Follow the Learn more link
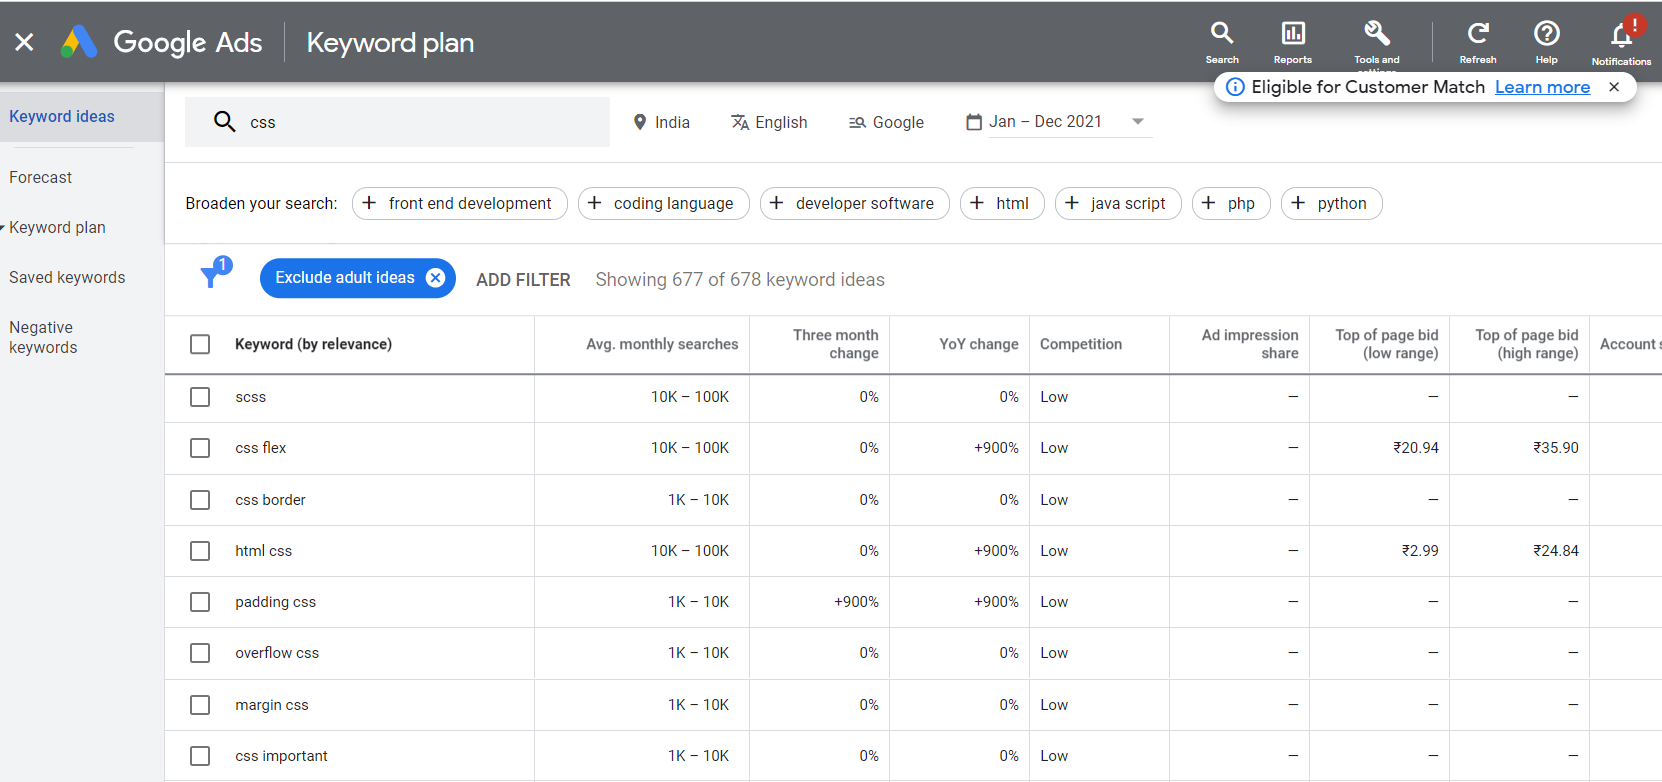 click(x=1541, y=87)
